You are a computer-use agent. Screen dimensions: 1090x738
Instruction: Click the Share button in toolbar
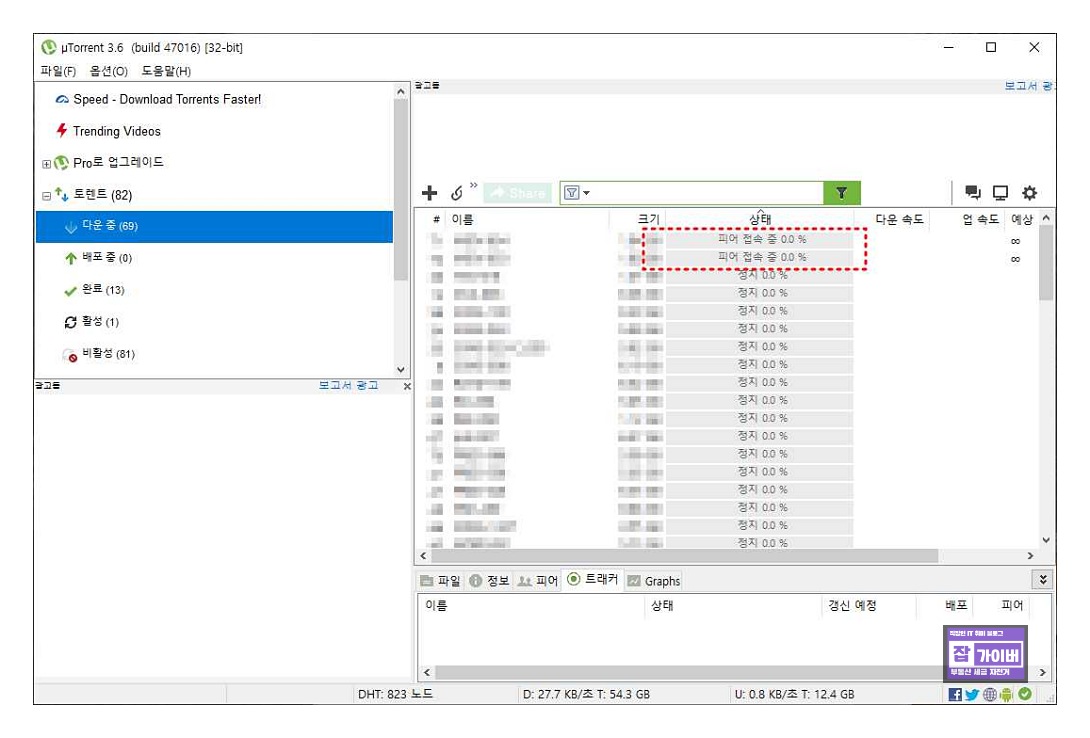(517, 193)
